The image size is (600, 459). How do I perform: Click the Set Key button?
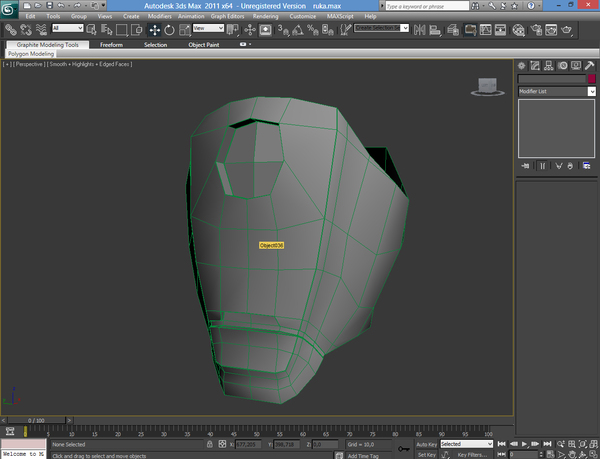click(x=426, y=454)
